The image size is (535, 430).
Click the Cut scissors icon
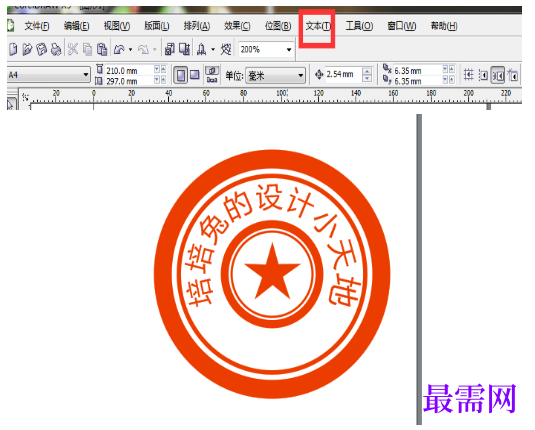point(73,49)
